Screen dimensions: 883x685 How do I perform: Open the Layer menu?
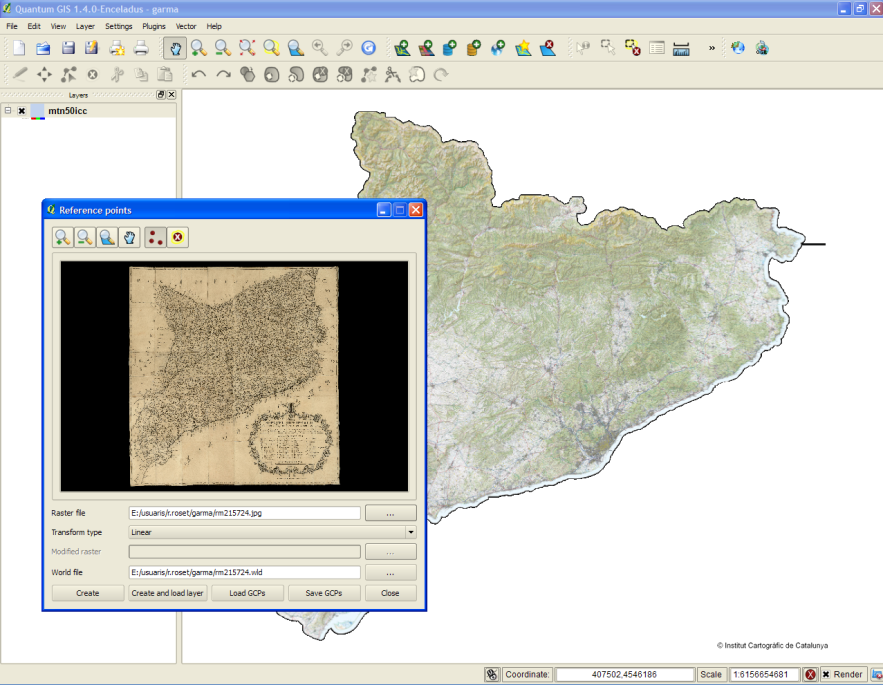click(x=85, y=26)
